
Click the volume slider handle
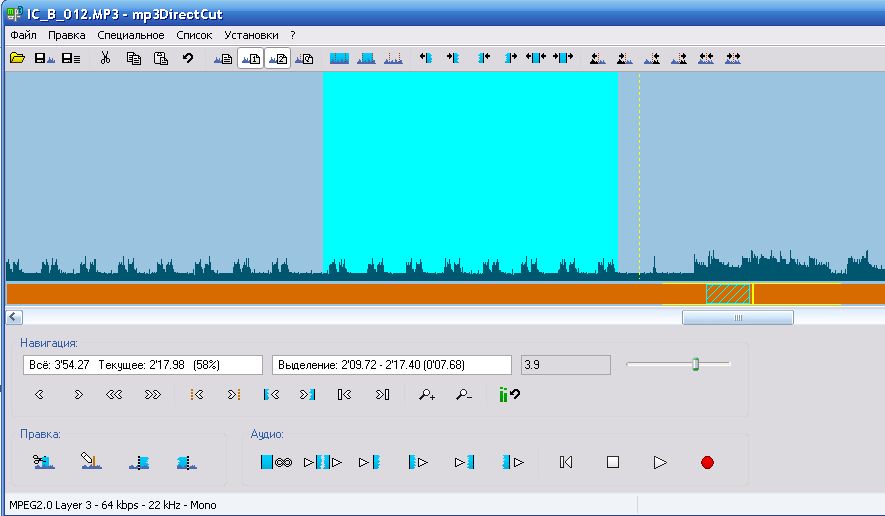pyautogui.click(x=695, y=364)
